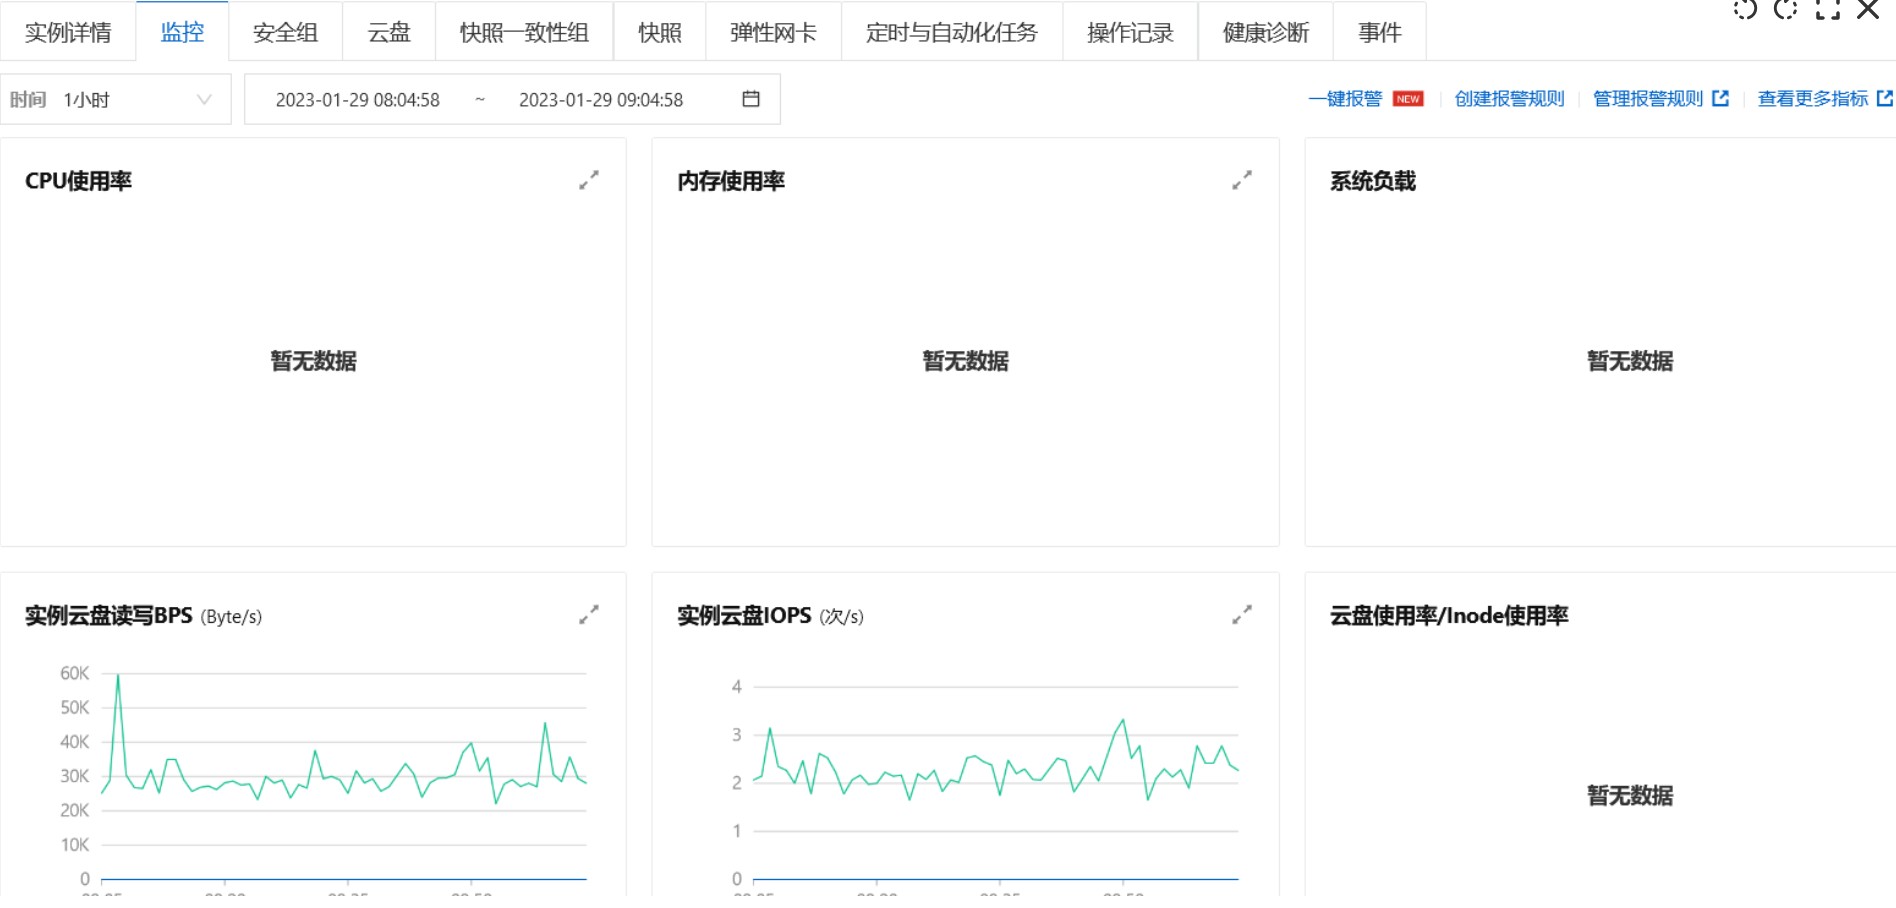Open the 安全组 tab
This screenshot has width=1896, height=908.
click(x=285, y=32)
